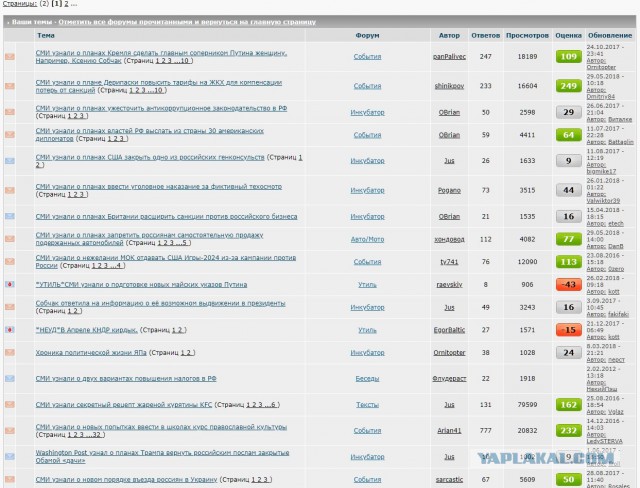This screenshot has width=640, height=488.
Task: Click the view count 79599
Action: tap(527, 405)
